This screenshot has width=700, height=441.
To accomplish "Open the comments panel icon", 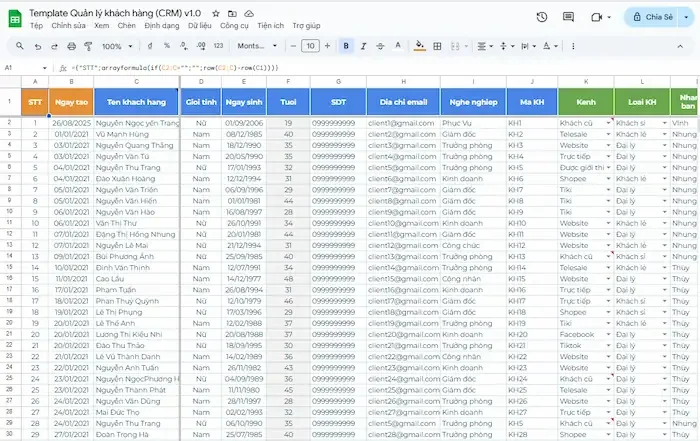I will click(x=568, y=17).
